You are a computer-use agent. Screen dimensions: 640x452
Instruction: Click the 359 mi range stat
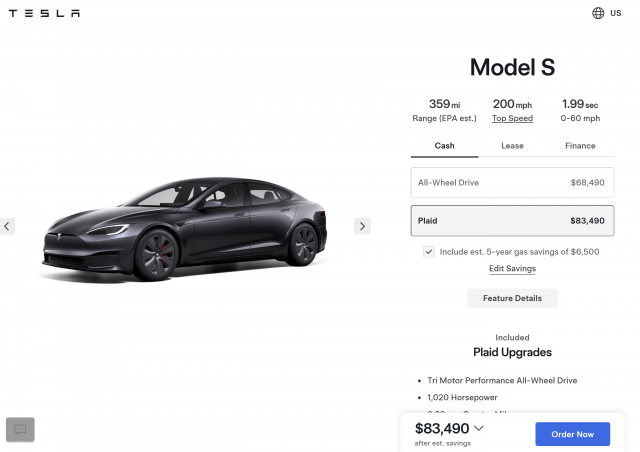point(444,109)
